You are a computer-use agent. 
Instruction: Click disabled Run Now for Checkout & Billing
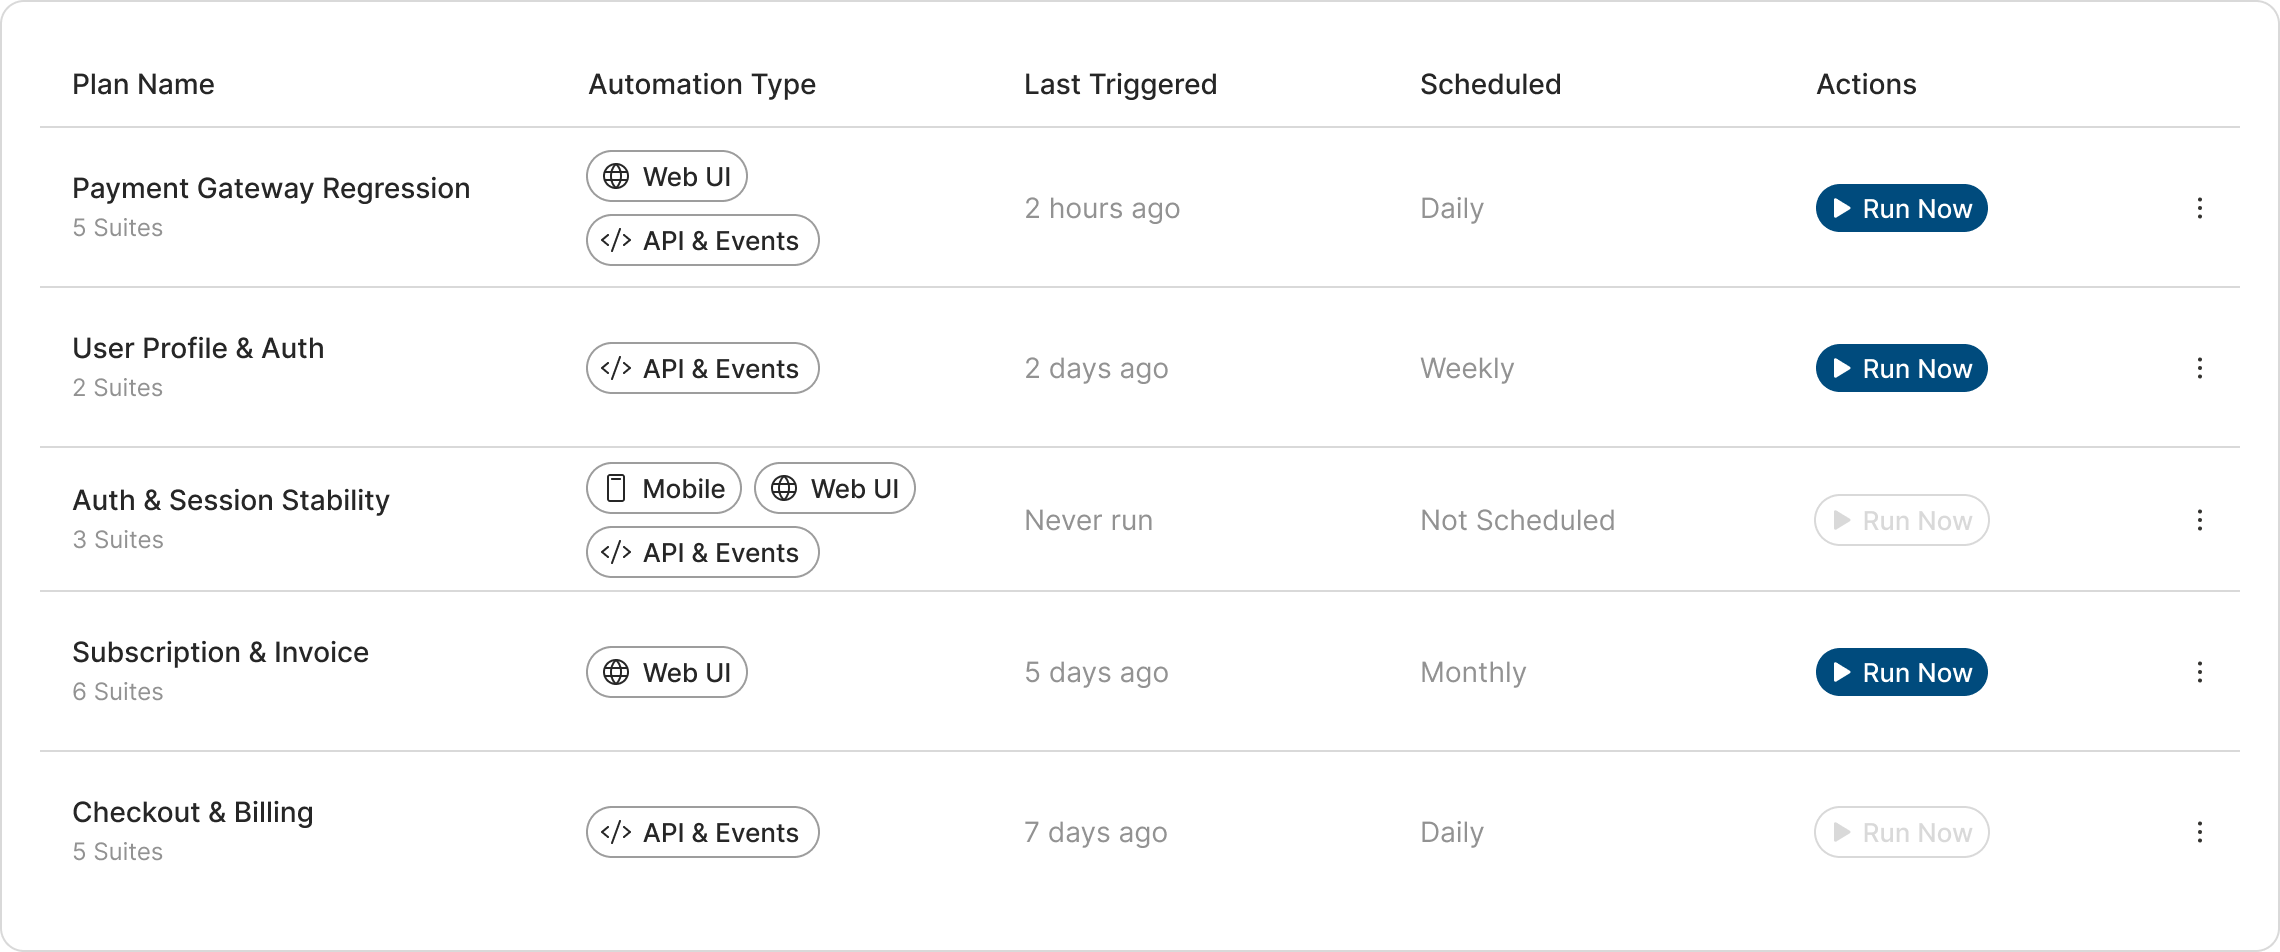(x=1901, y=832)
